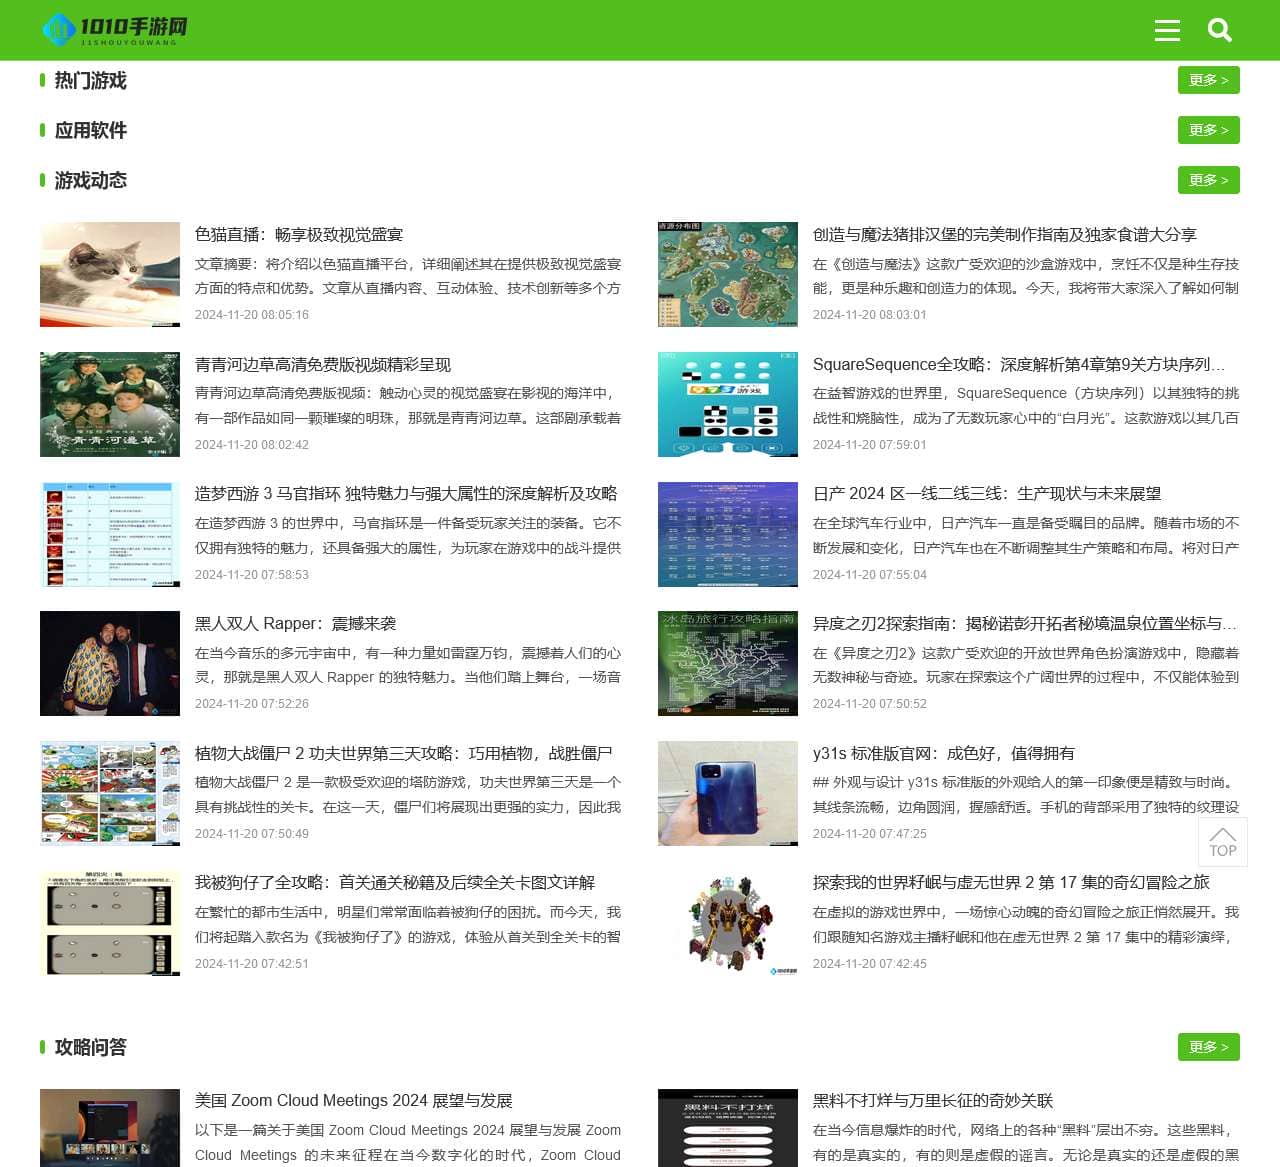This screenshot has width=1280, height=1167.
Task: Click the 游戏动态 section heading
Action: pyautogui.click(x=89, y=180)
